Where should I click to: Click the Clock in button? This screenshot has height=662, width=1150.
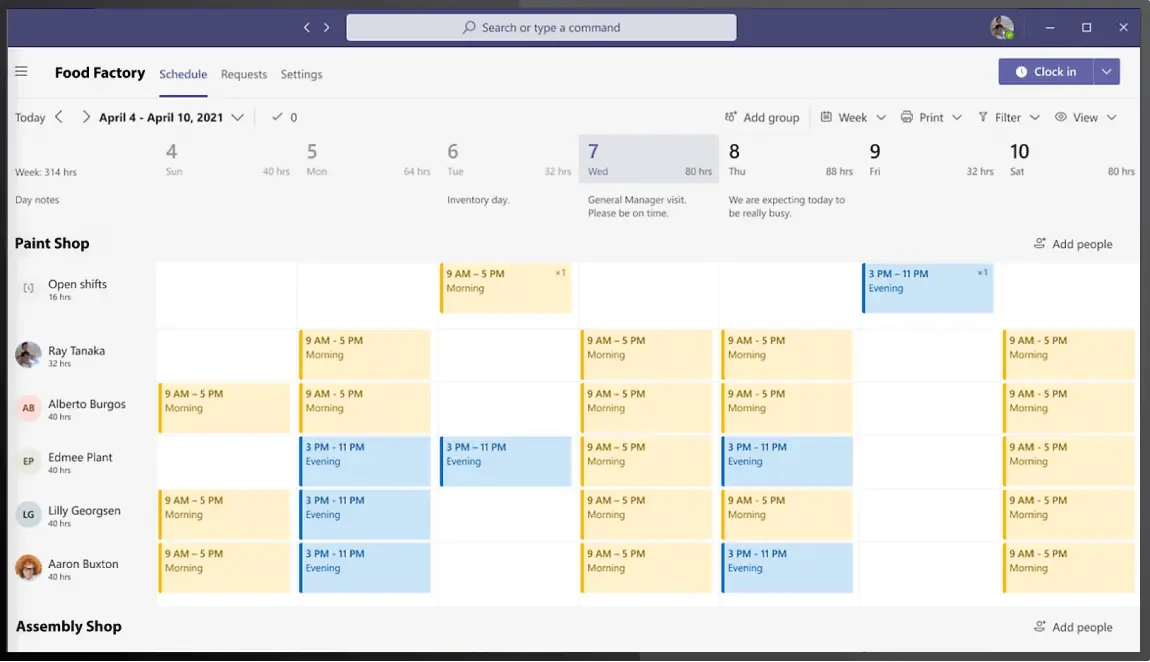coord(1045,72)
